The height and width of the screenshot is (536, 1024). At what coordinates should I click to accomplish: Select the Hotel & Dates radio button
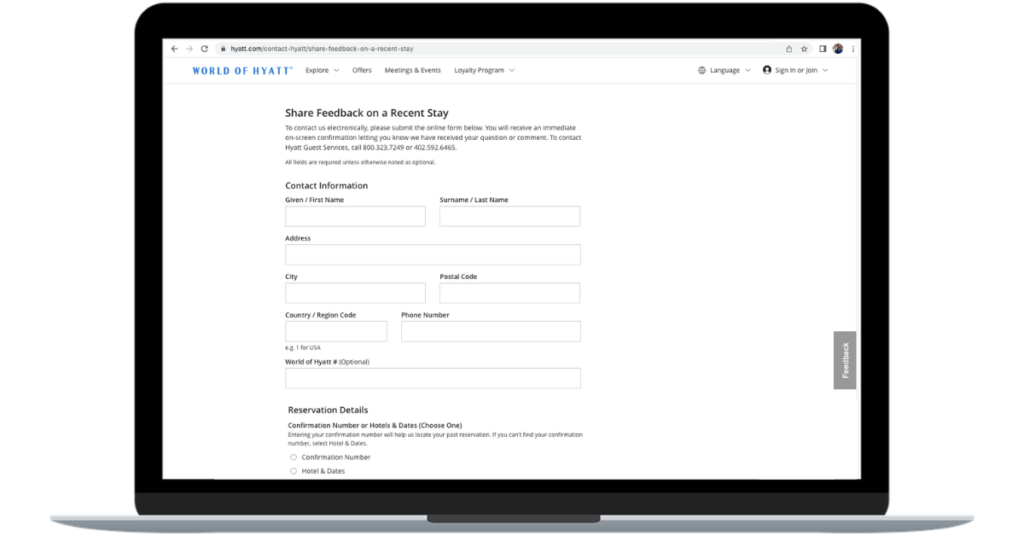[x=293, y=471]
